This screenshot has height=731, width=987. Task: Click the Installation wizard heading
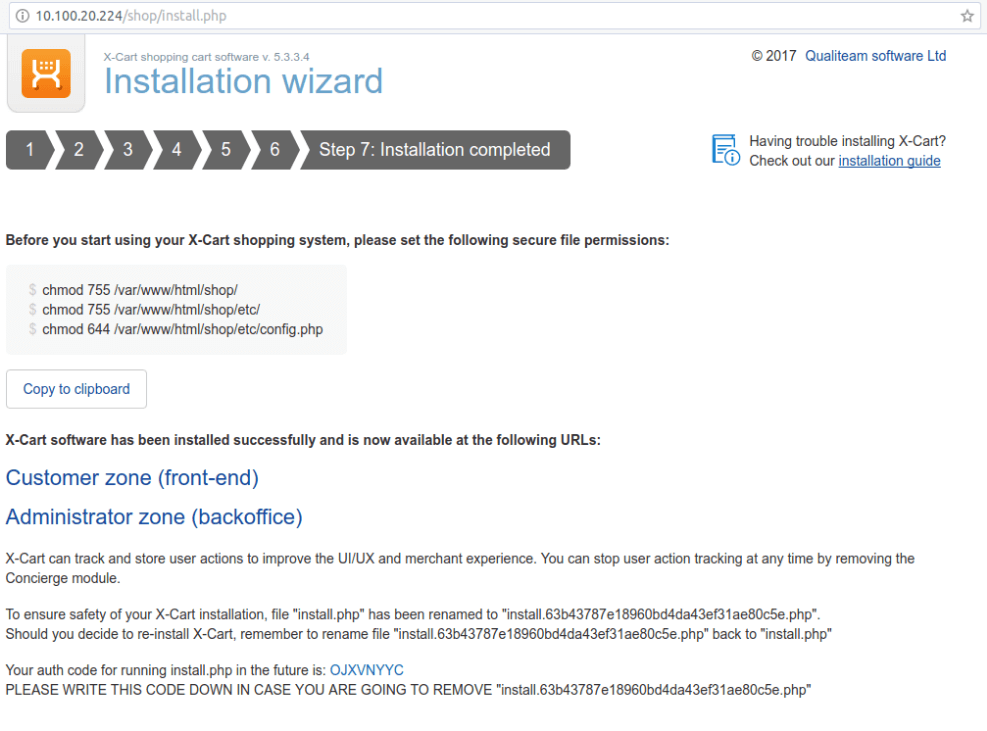click(x=244, y=81)
